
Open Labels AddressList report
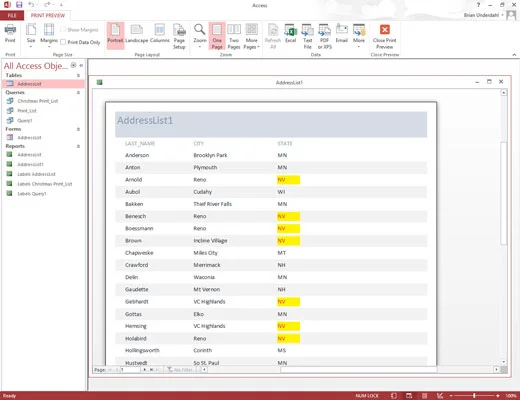36,174
